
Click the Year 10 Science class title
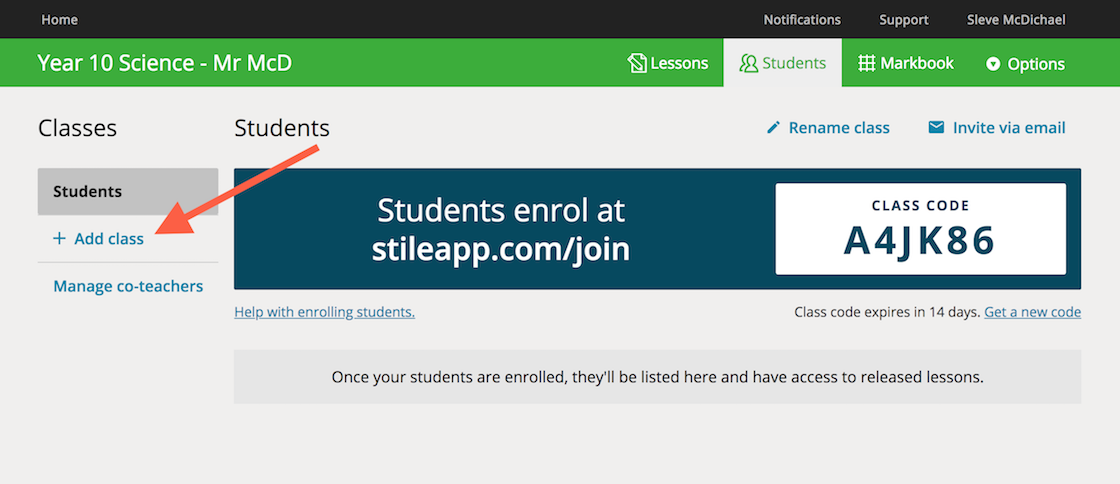tap(165, 64)
